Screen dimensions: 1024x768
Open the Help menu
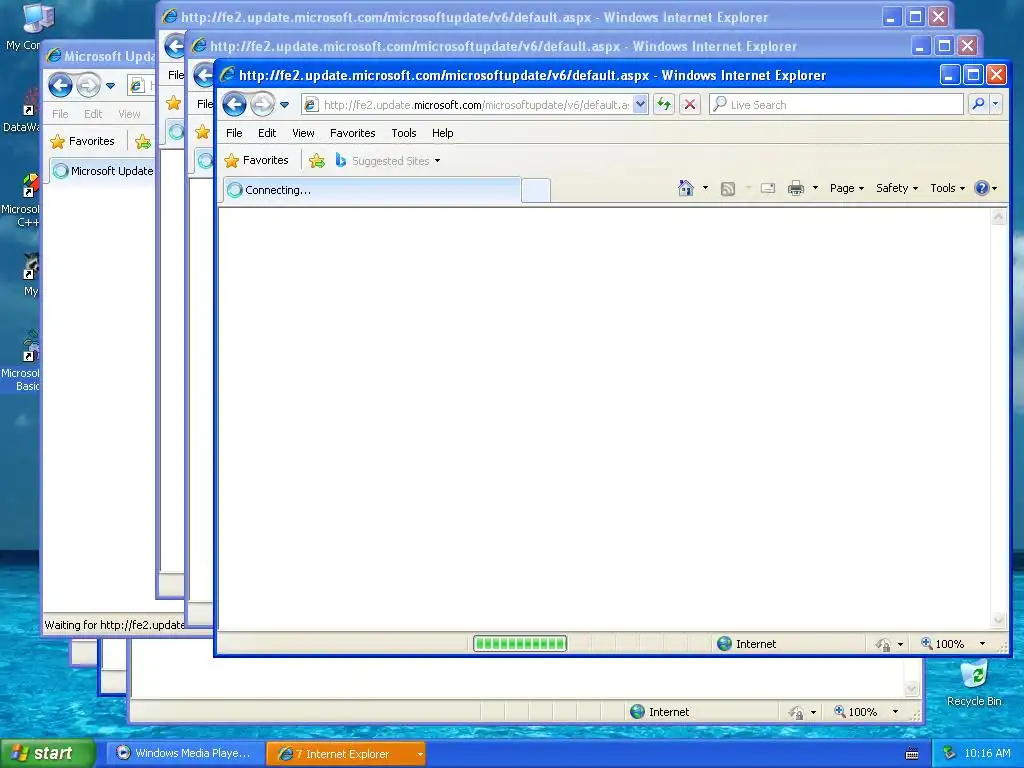[442, 133]
